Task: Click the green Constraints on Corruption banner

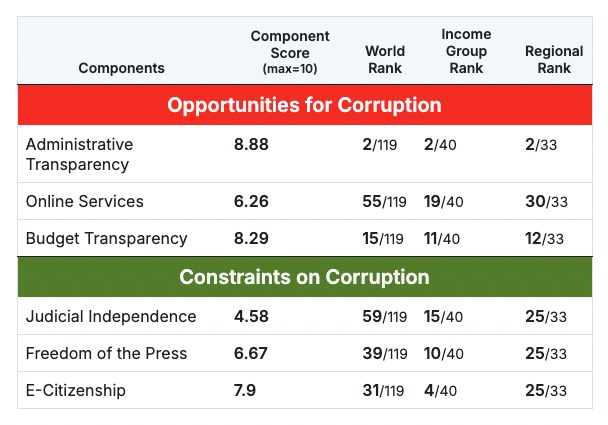Action: [304, 277]
